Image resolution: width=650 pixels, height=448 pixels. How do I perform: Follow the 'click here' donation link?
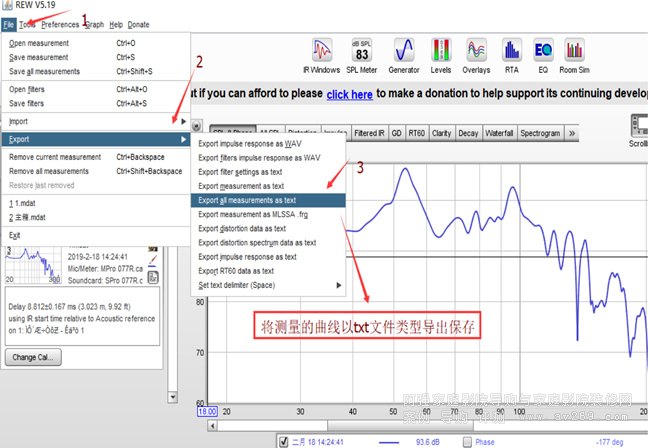(348, 94)
